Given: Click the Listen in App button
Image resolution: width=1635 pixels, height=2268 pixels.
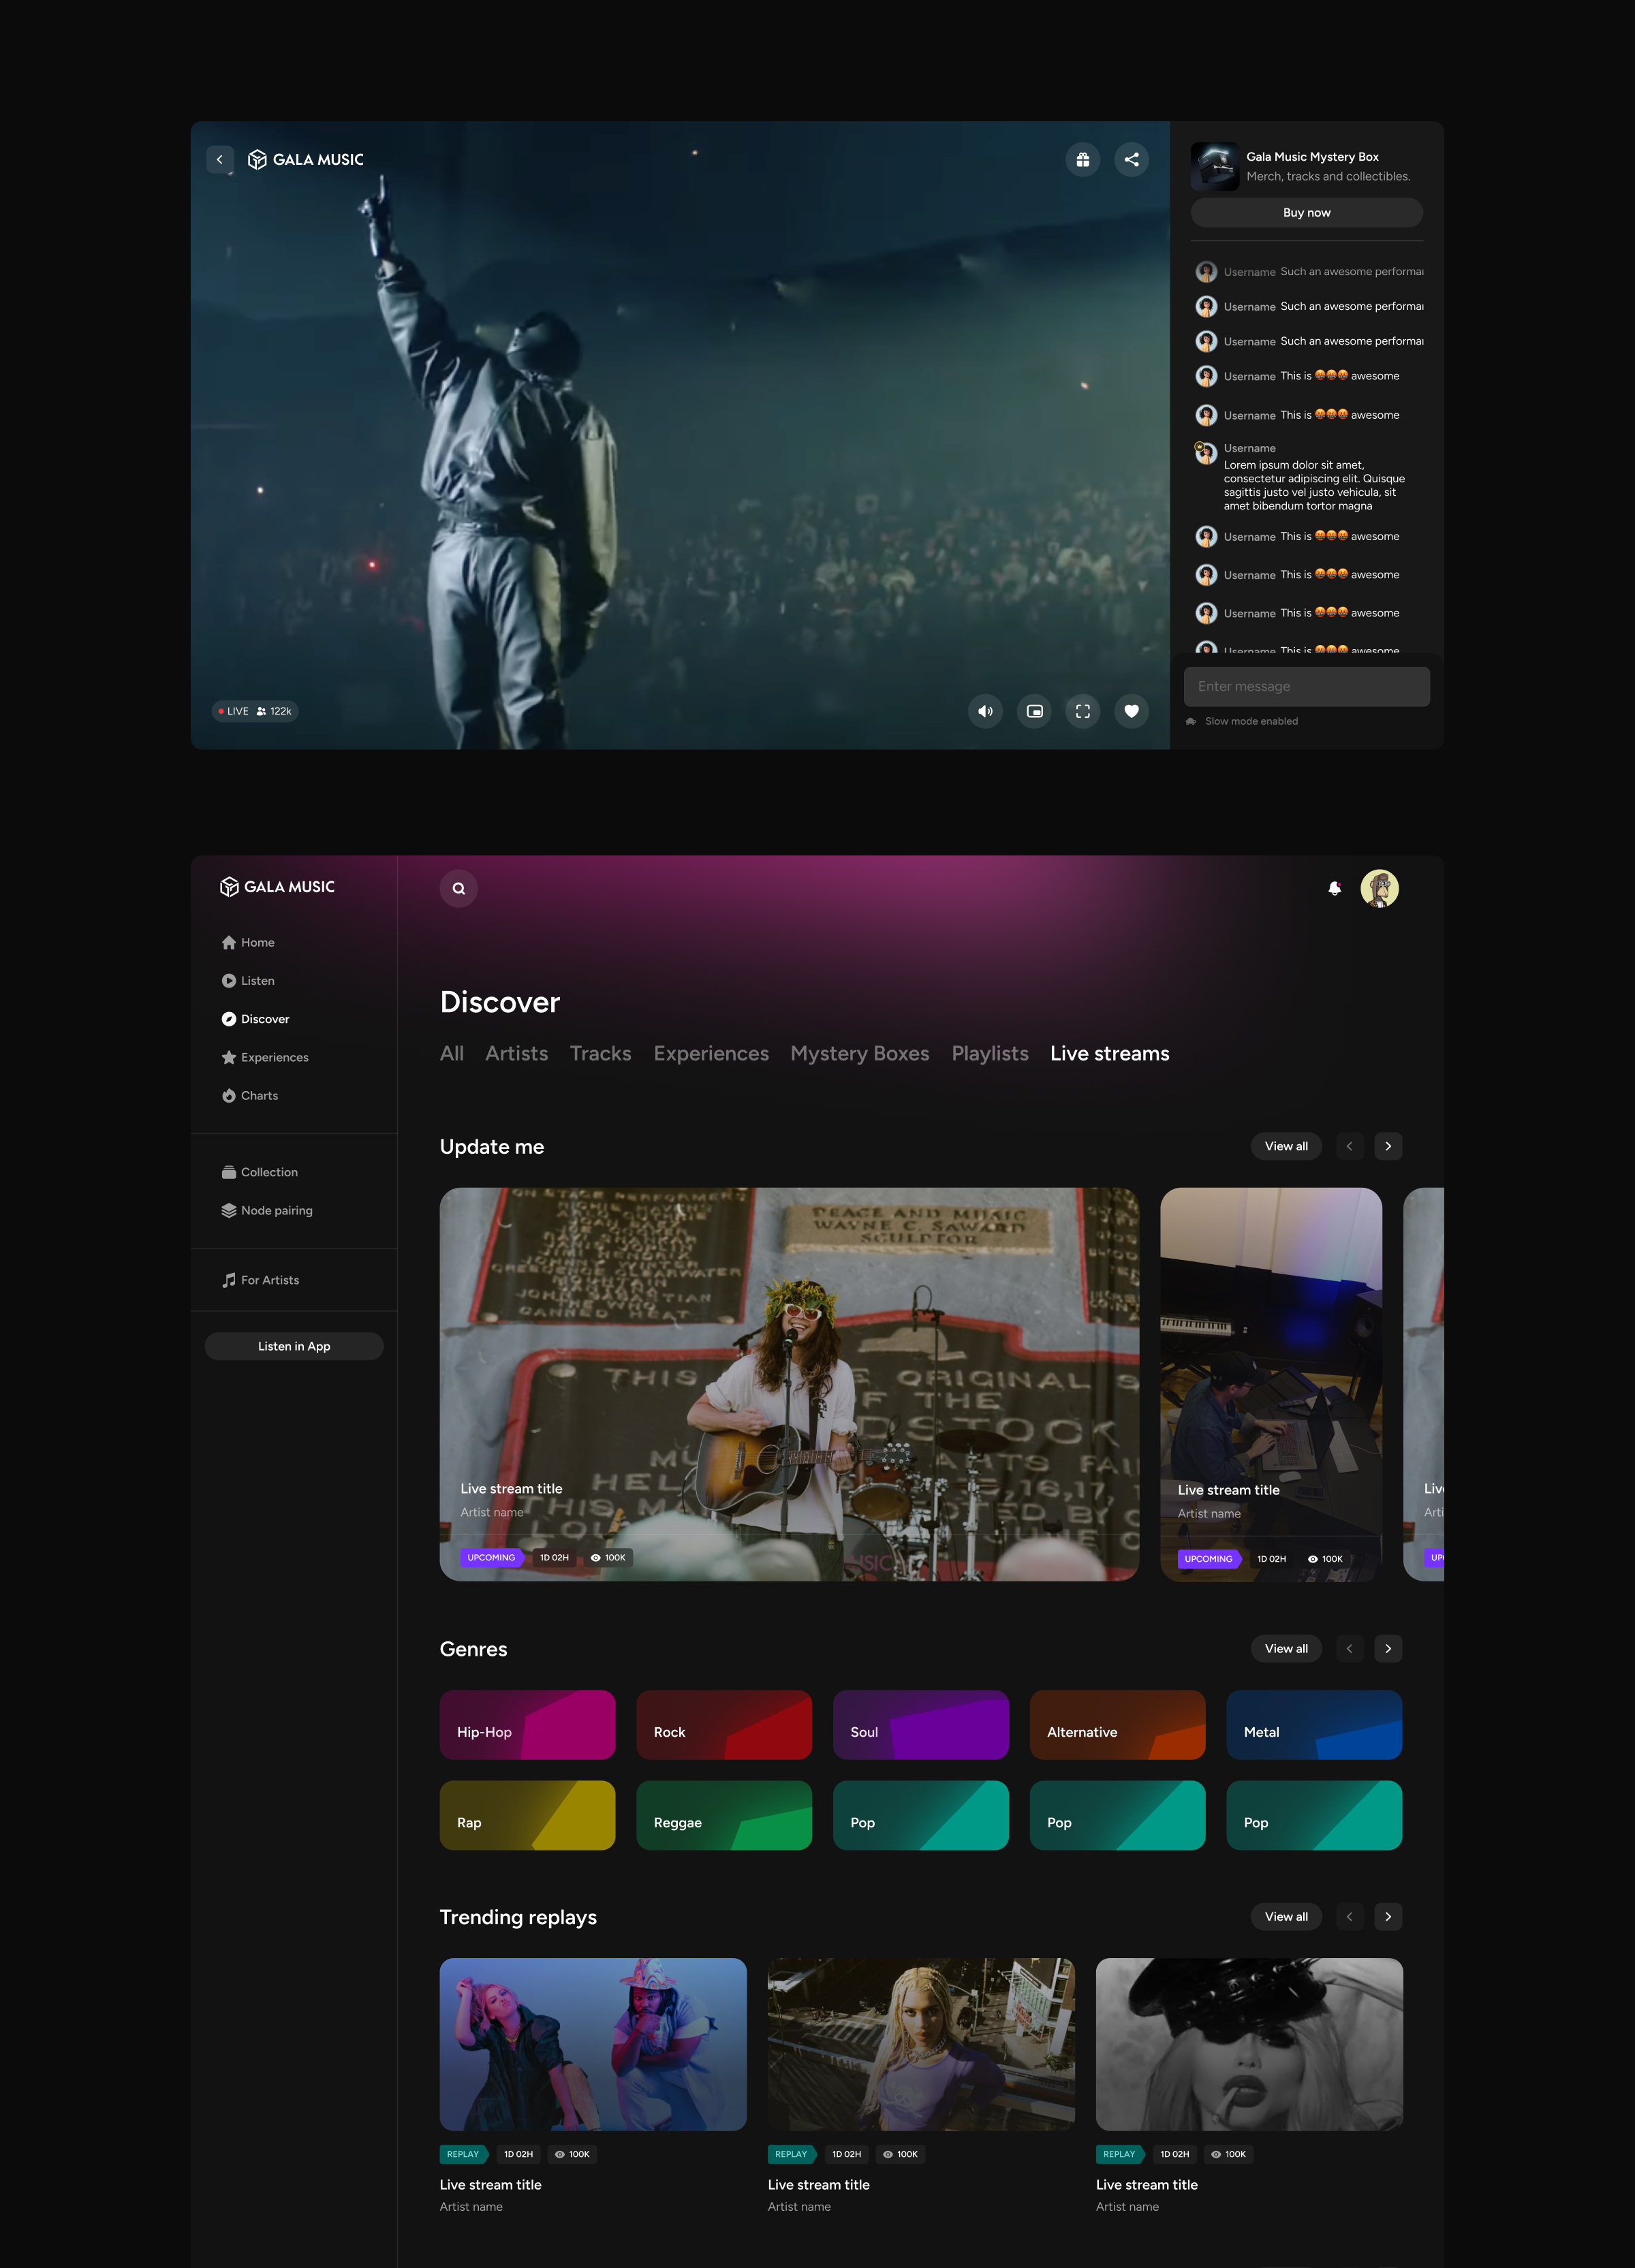Looking at the screenshot, I should [294, 1346].
